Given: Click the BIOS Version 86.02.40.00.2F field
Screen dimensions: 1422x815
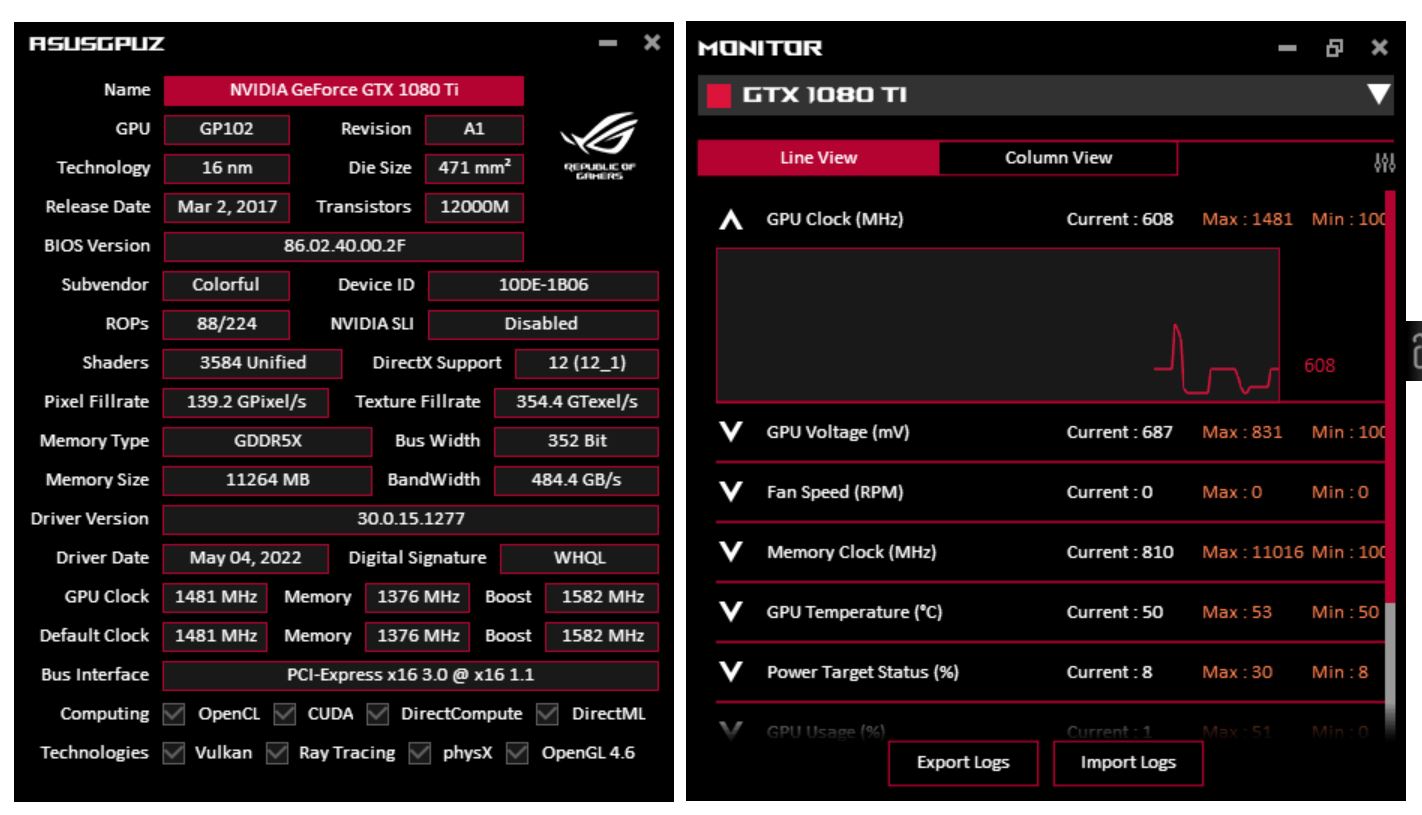Looking at the screenshot, I should point(344,246).
